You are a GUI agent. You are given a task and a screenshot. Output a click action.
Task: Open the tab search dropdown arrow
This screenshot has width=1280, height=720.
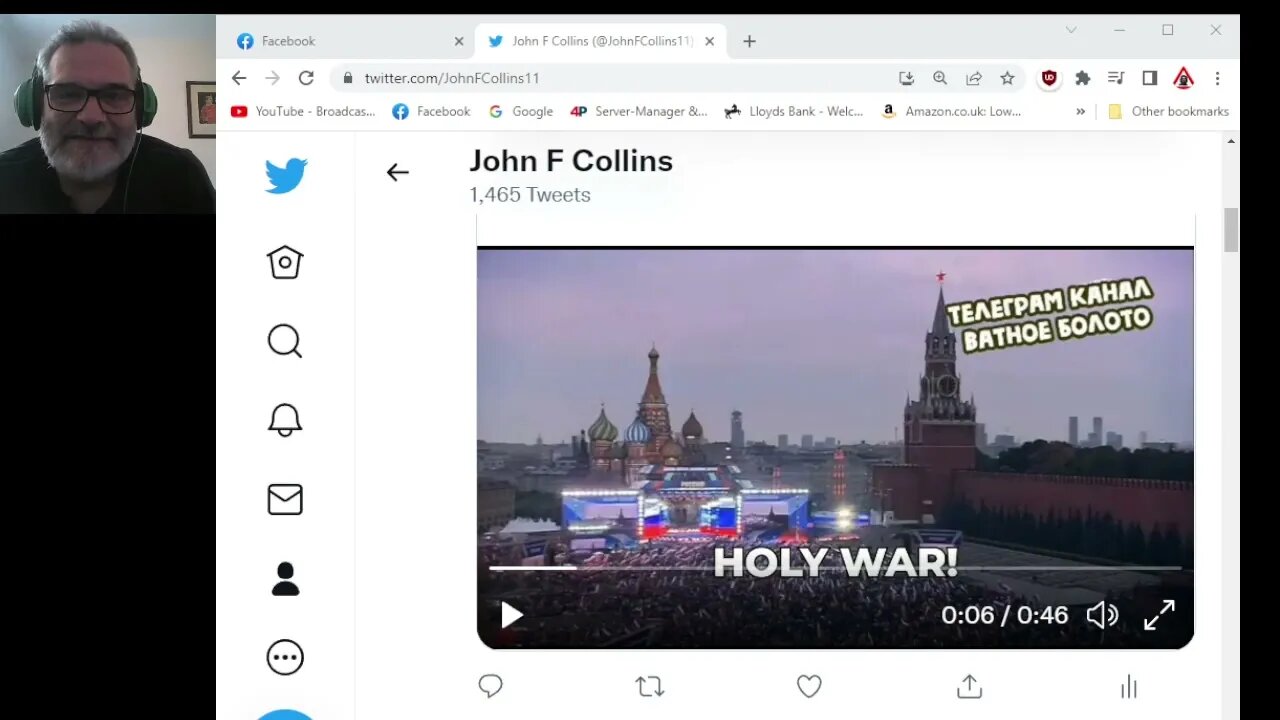click(x=1071, y=30)
